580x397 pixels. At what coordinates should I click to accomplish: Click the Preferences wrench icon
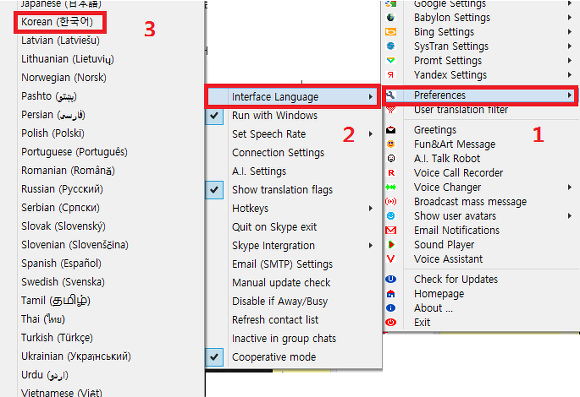point(391,95)
